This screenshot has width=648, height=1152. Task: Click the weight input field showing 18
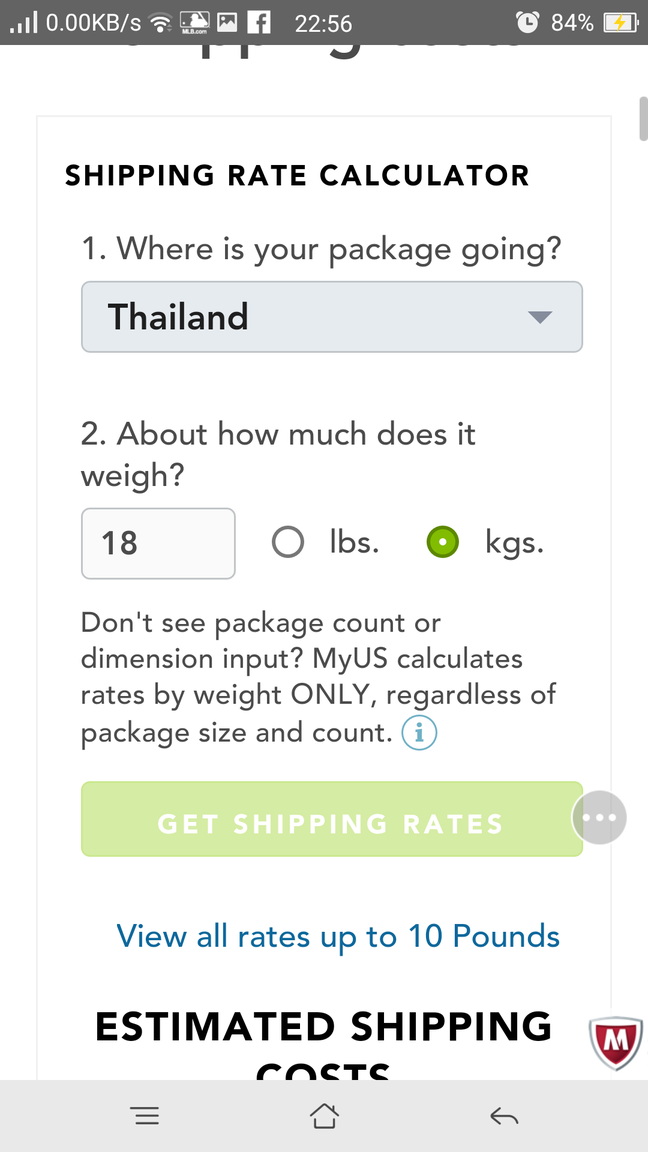point(158,544)
